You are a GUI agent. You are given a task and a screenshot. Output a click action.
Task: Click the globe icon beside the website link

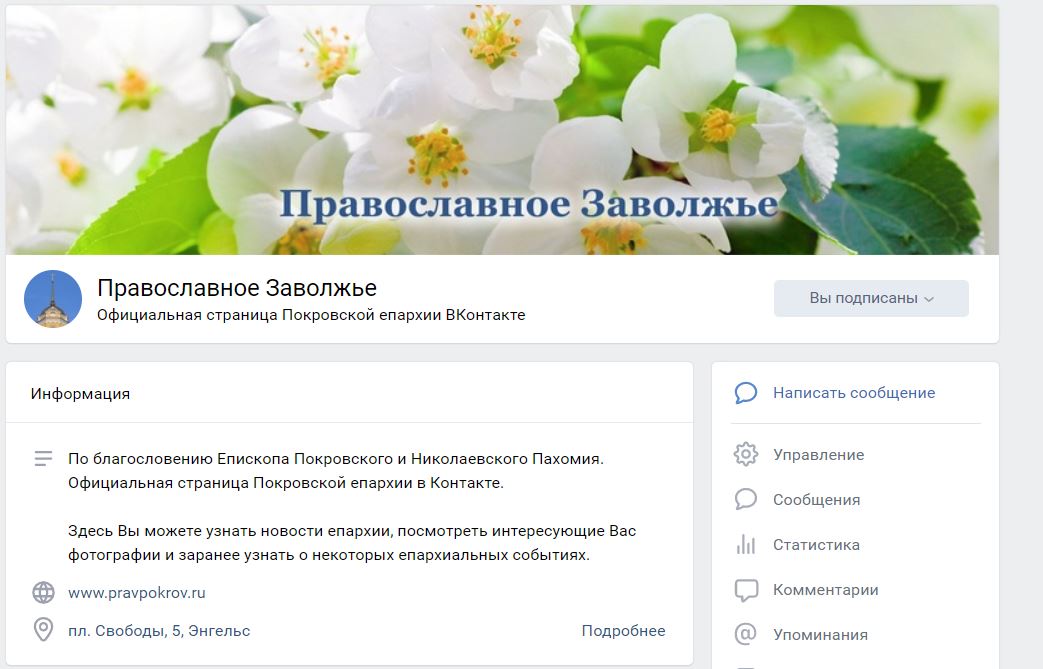pyautogui.click(x=43, y=593)
